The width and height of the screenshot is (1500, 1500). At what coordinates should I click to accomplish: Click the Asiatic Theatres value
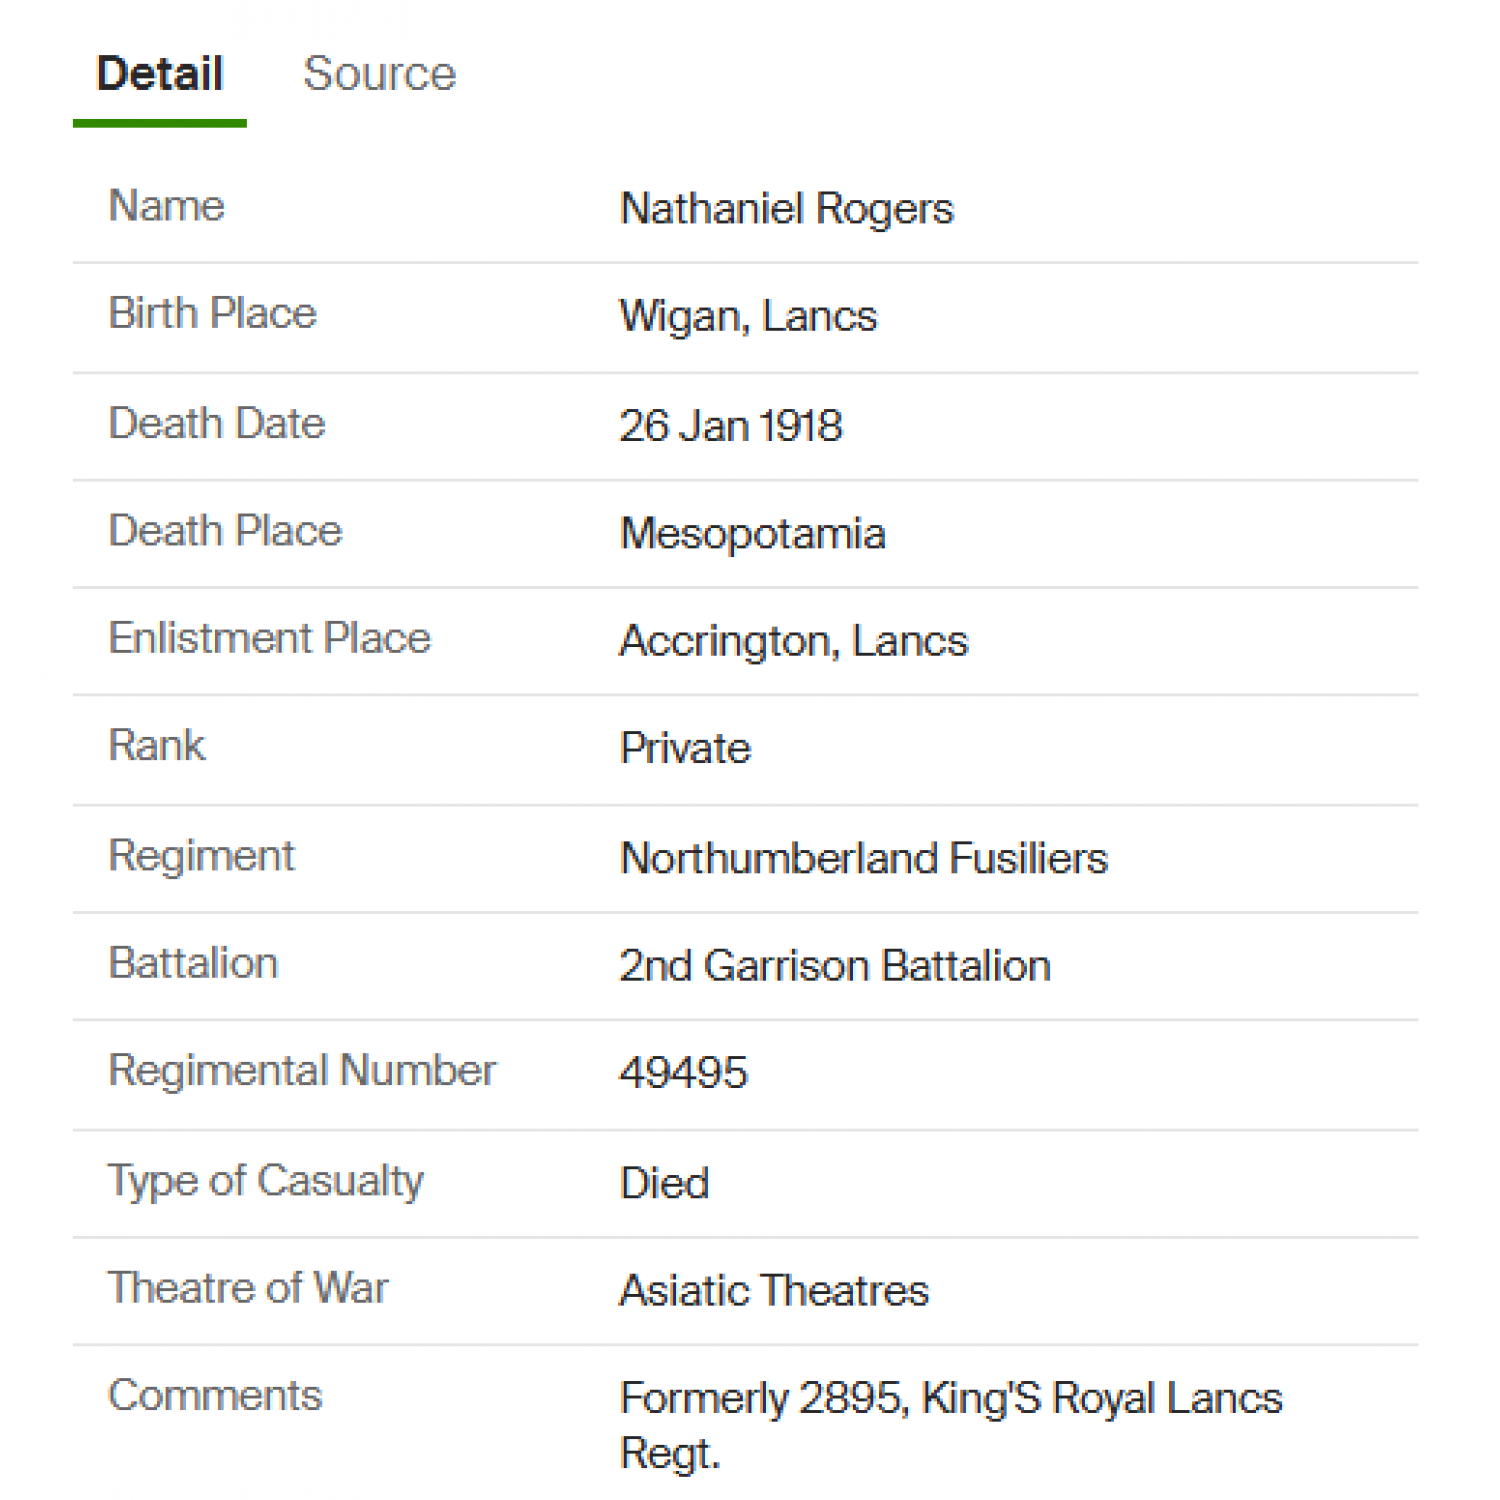[774, 1291]
